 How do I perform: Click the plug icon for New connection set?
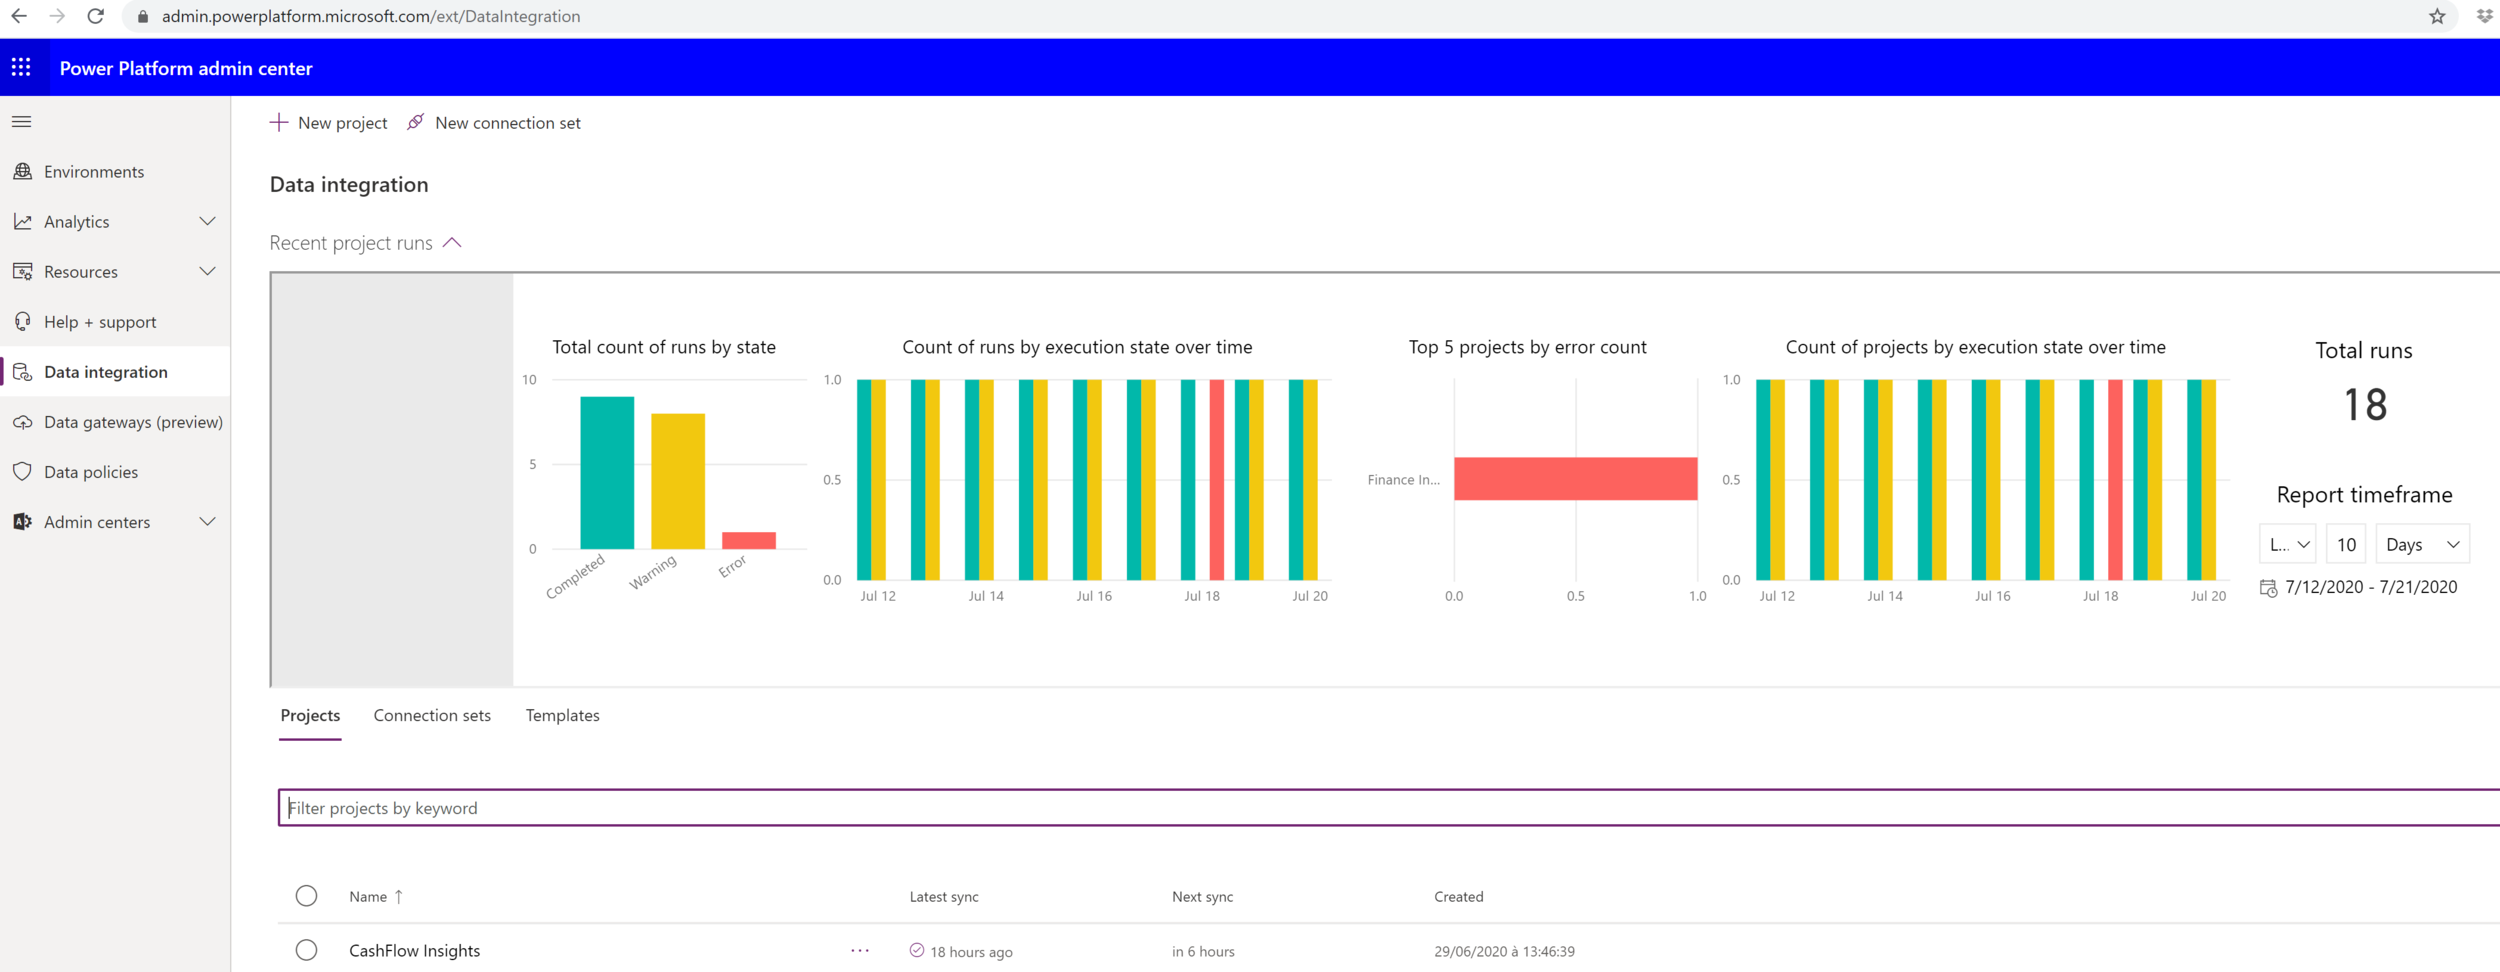tap(415, 122)
